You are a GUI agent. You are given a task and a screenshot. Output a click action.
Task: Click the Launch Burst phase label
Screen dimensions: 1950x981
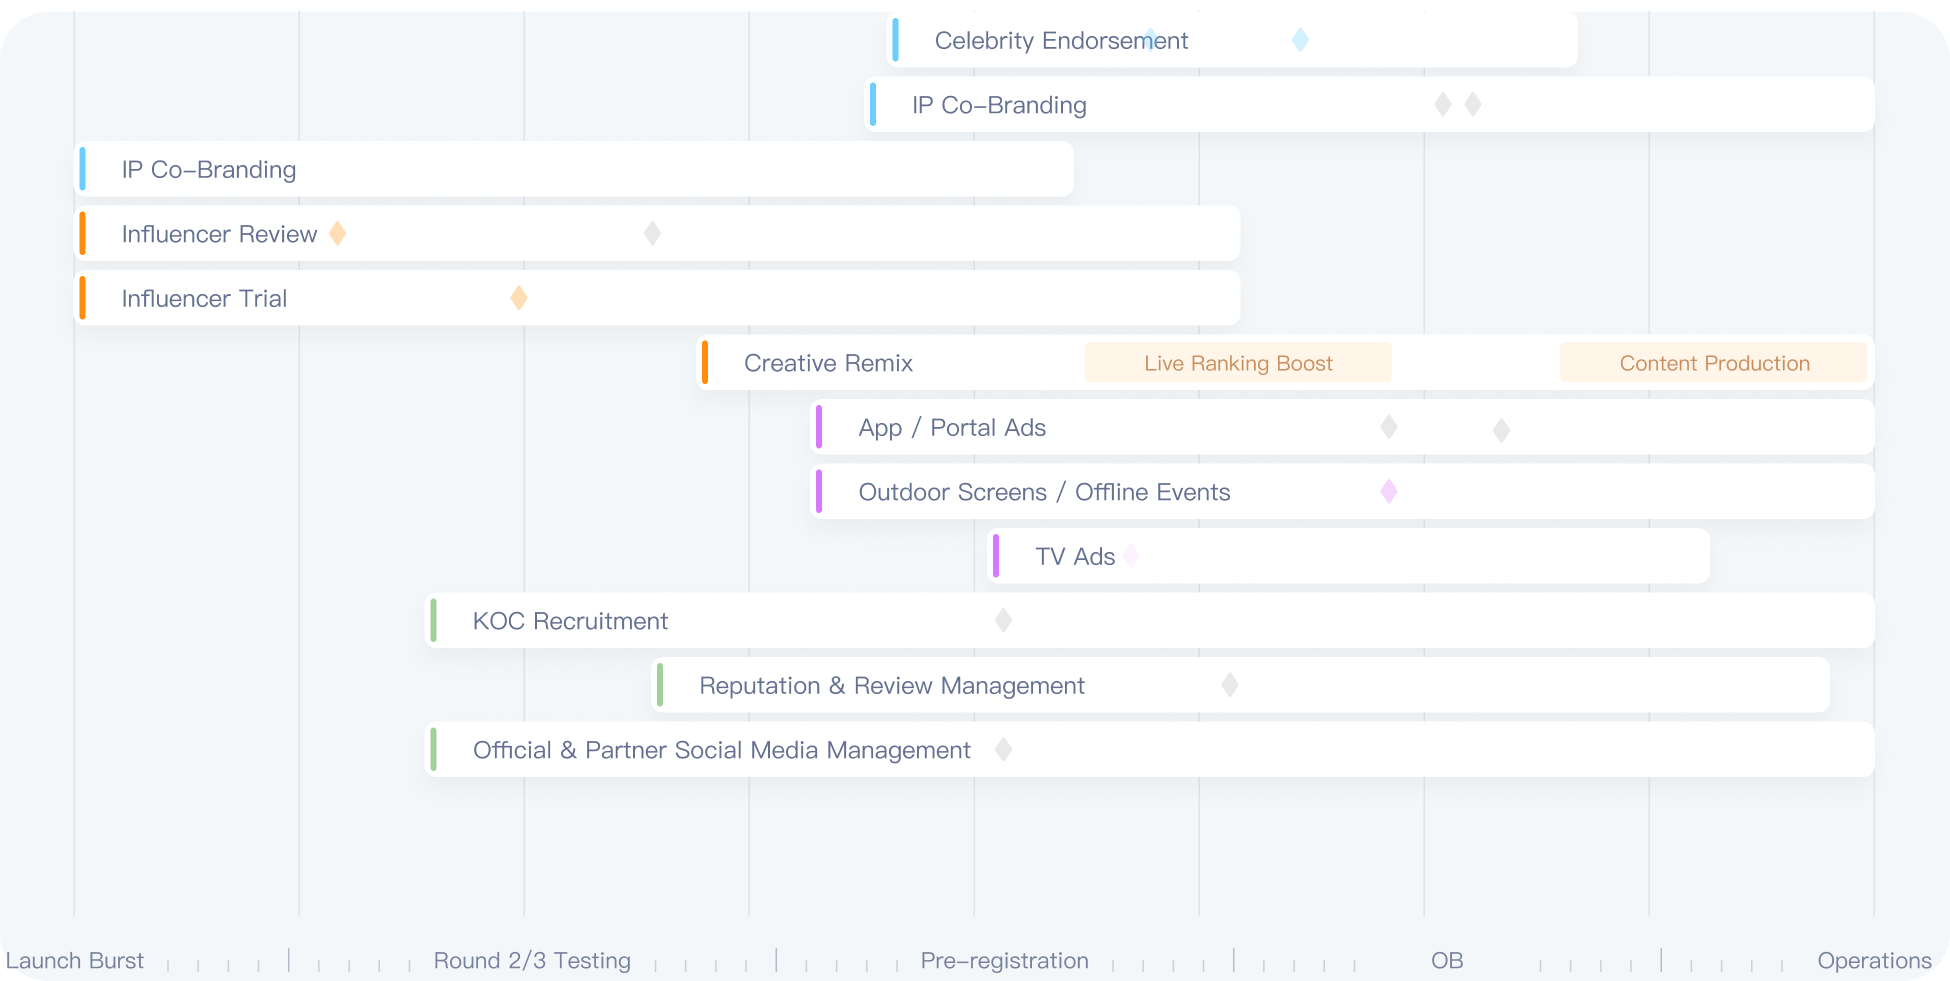click(x=76, y=961)
